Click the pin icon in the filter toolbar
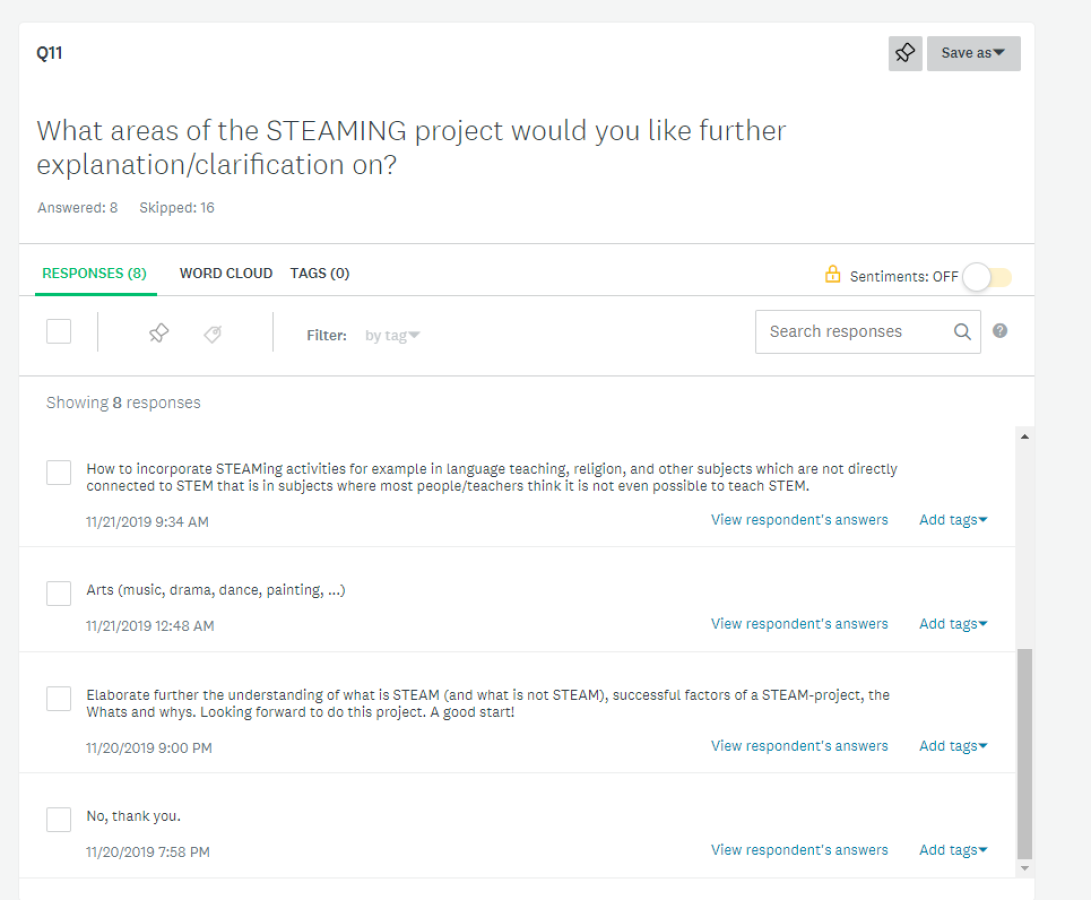1091x900 pixels. pyautogui.click(x=159, y=333)
